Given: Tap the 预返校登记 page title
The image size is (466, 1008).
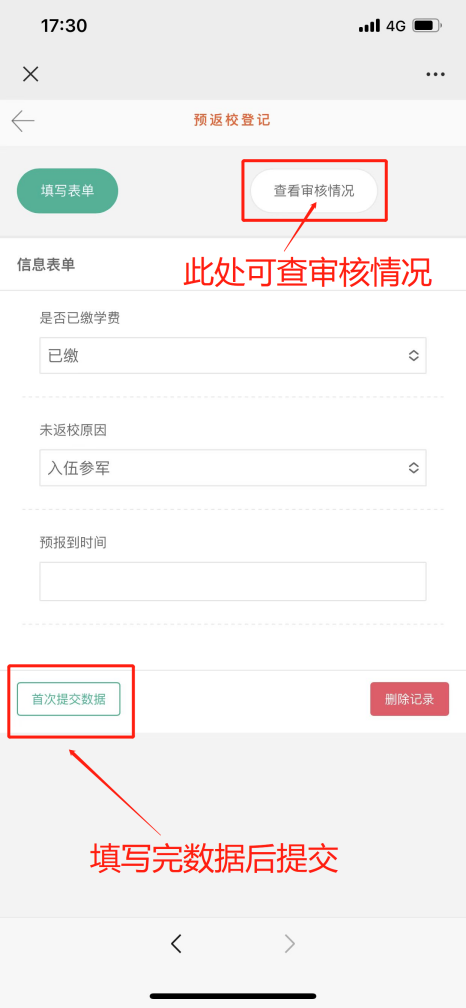Looking at the screenshot, I should click(x=232, y=120).
